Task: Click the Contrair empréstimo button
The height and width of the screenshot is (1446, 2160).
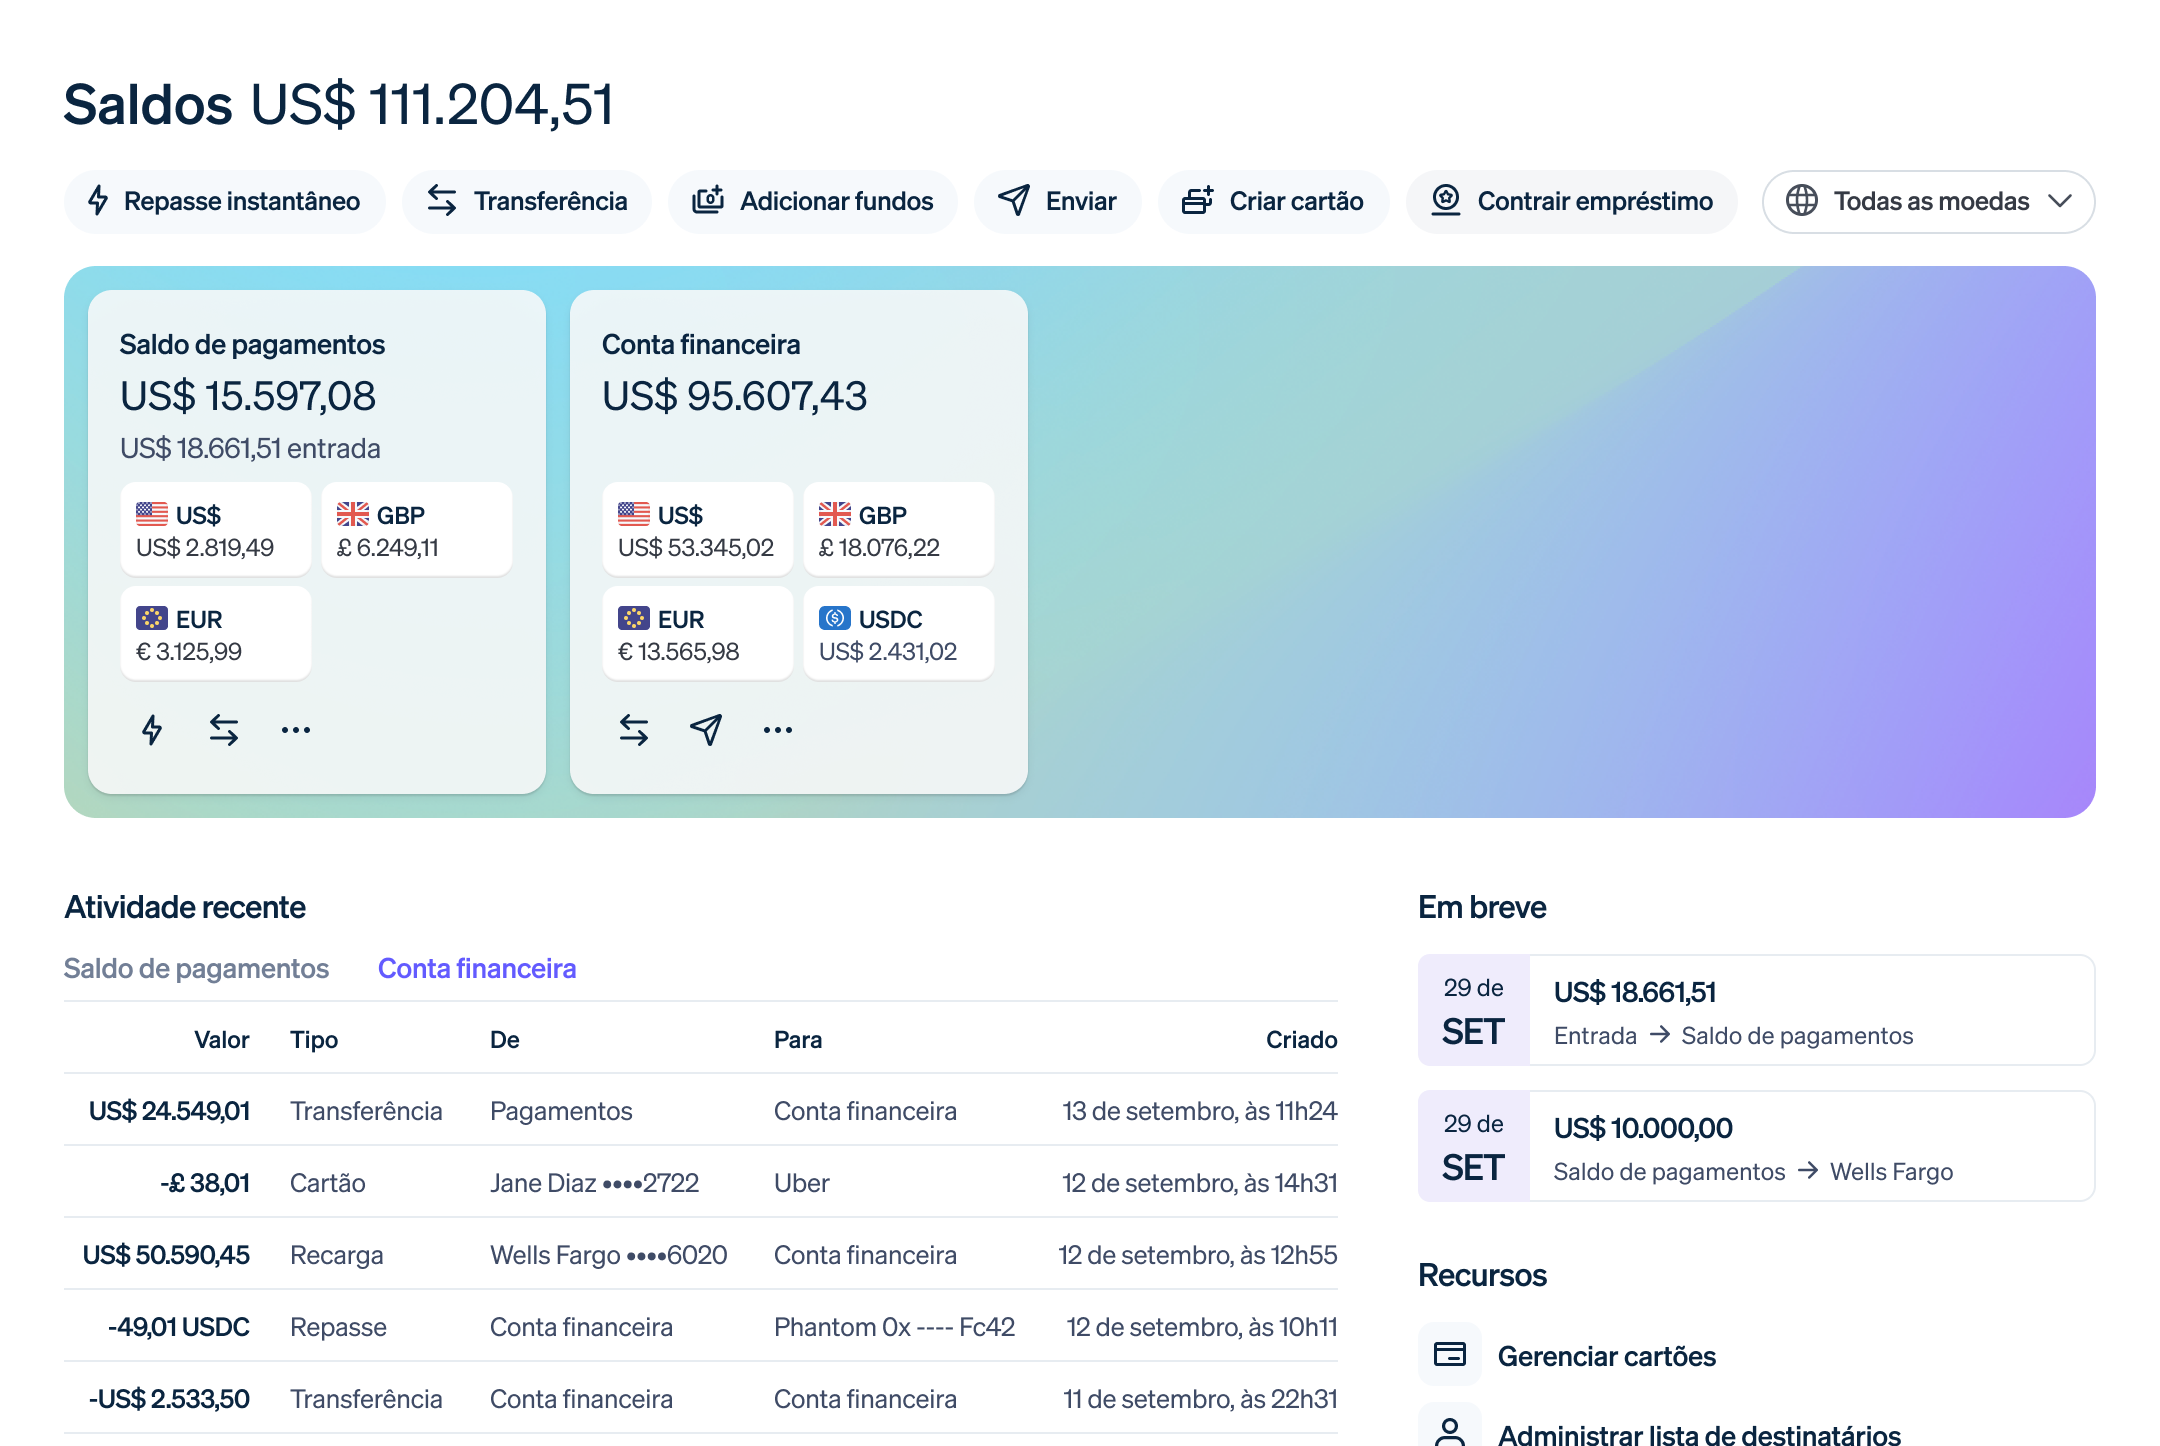Action: (1571, 201)
